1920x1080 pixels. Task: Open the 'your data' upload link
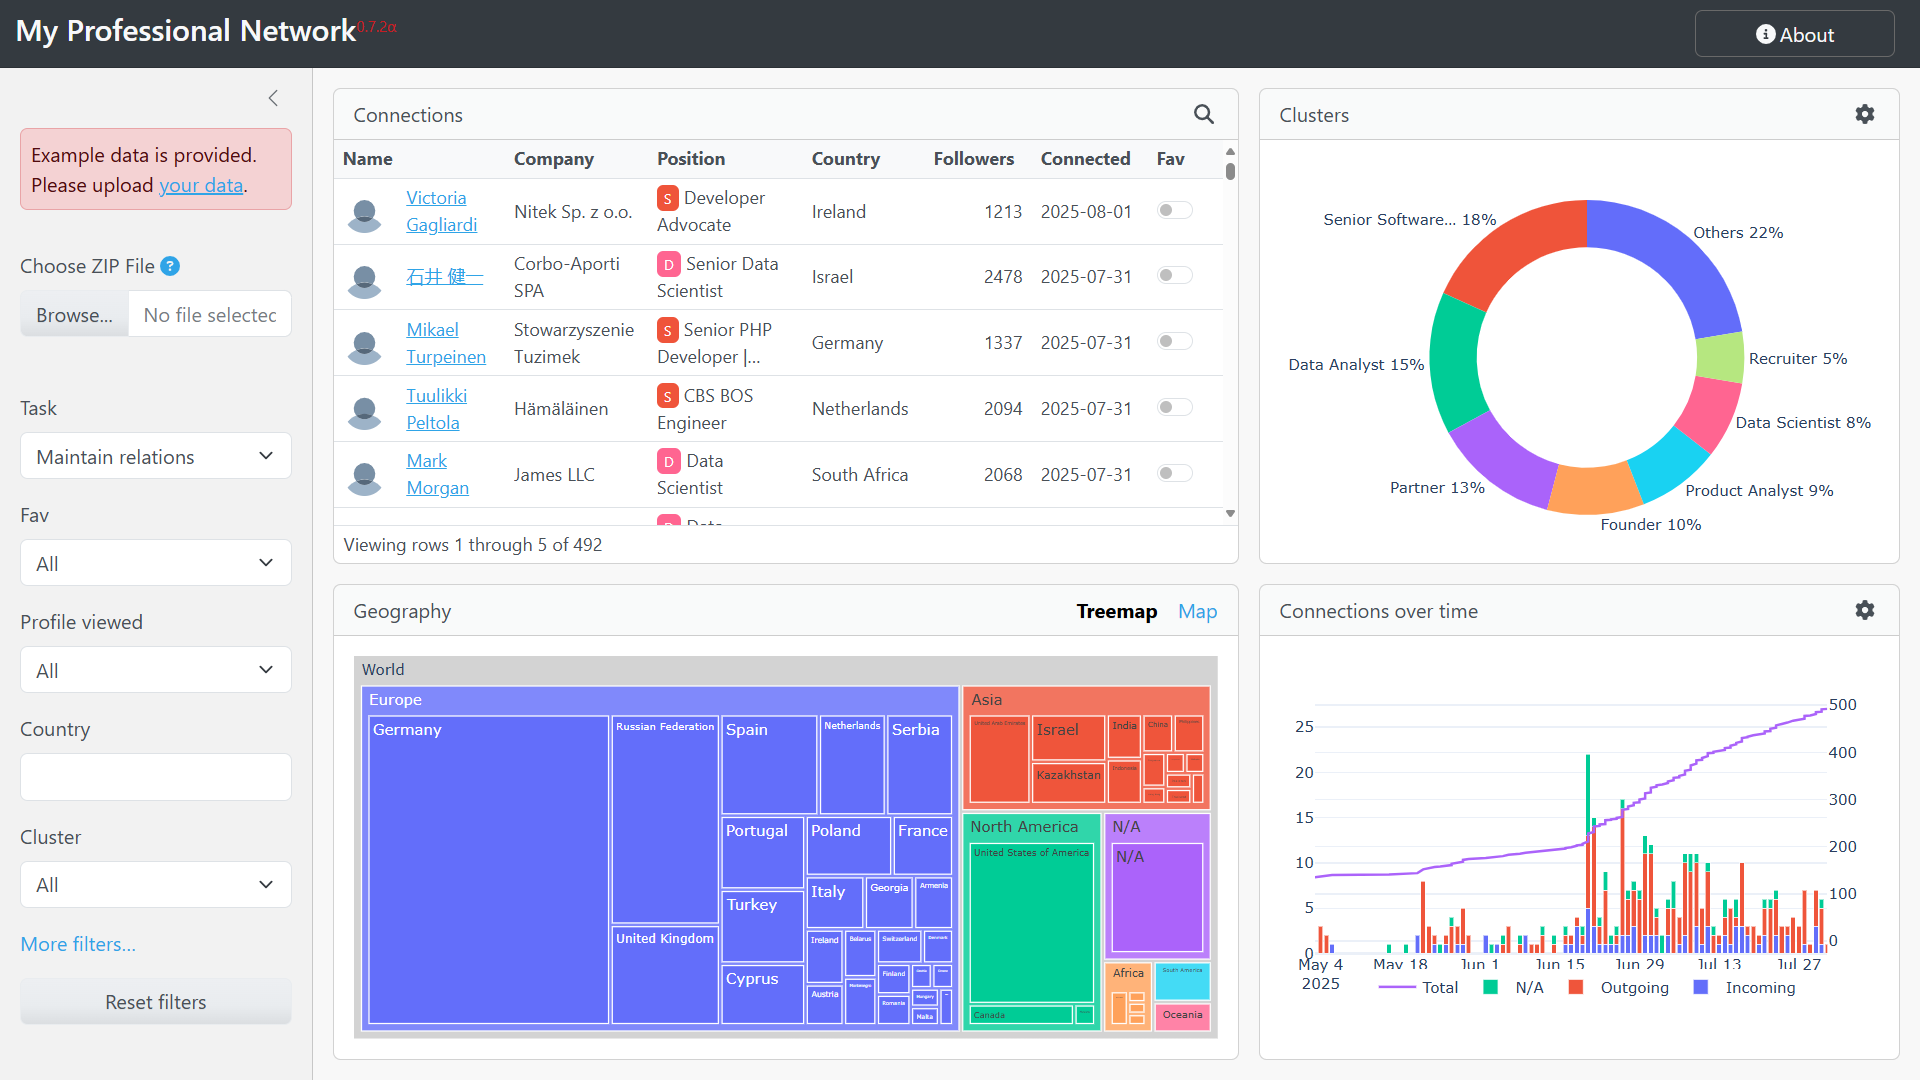point(201,185)
